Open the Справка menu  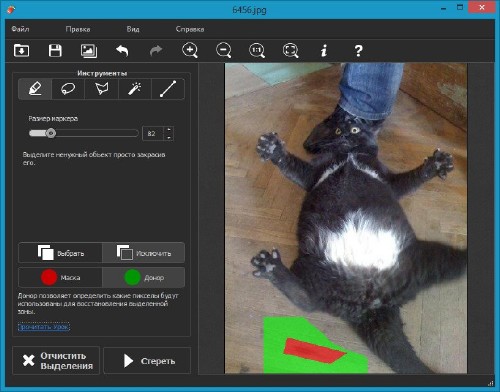190,29
